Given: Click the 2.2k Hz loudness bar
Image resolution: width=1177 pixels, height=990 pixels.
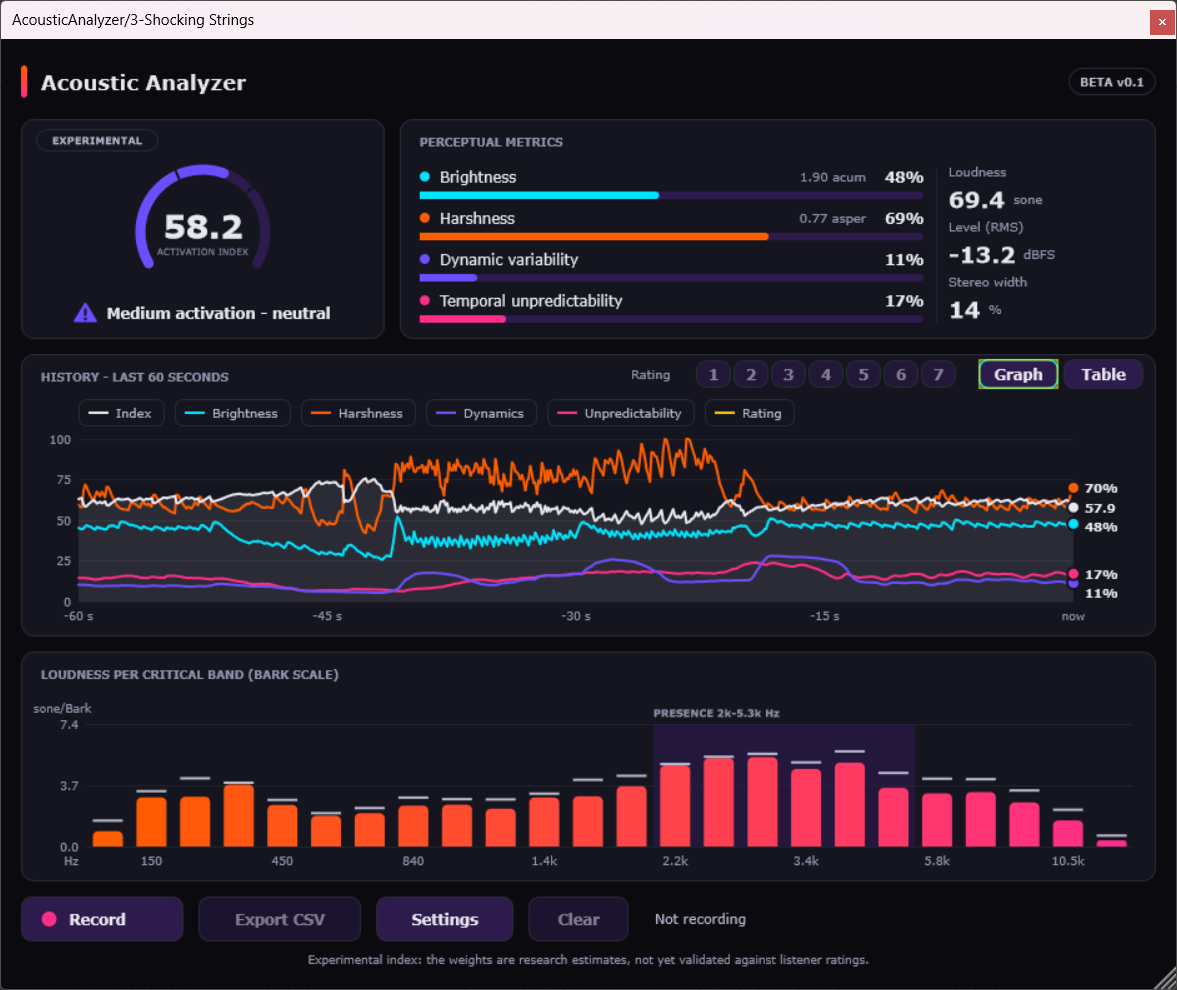Looking at the screenshot, I should click(x=675, y=805).
